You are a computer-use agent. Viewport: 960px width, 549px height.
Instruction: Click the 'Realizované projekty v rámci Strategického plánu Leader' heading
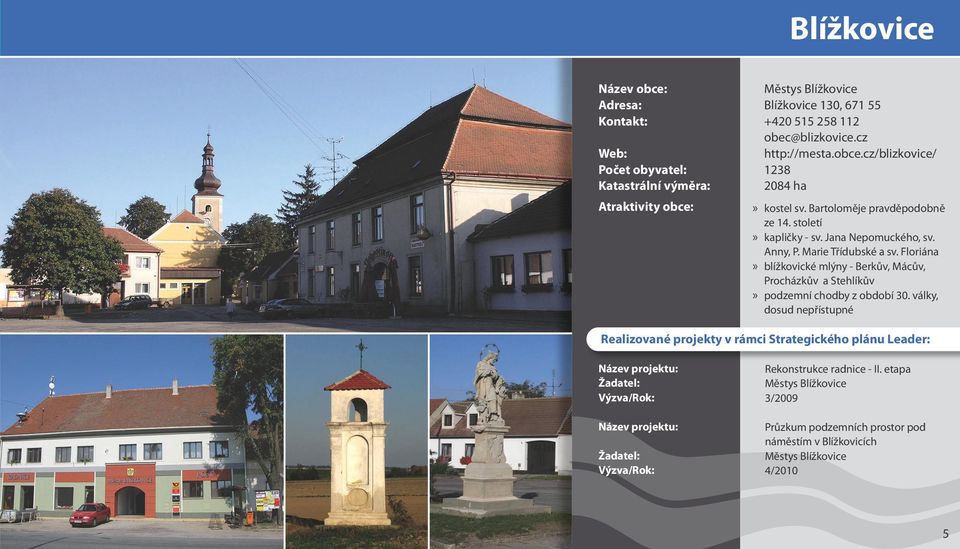[765, 339]
